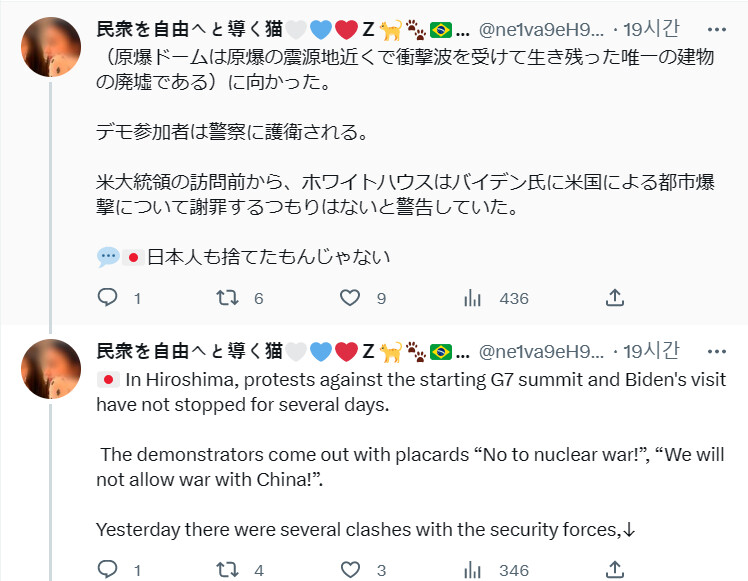748x581 pixels.
Task: Retweet the English G7 summit tweet
Action: click(x=228, y=570)
